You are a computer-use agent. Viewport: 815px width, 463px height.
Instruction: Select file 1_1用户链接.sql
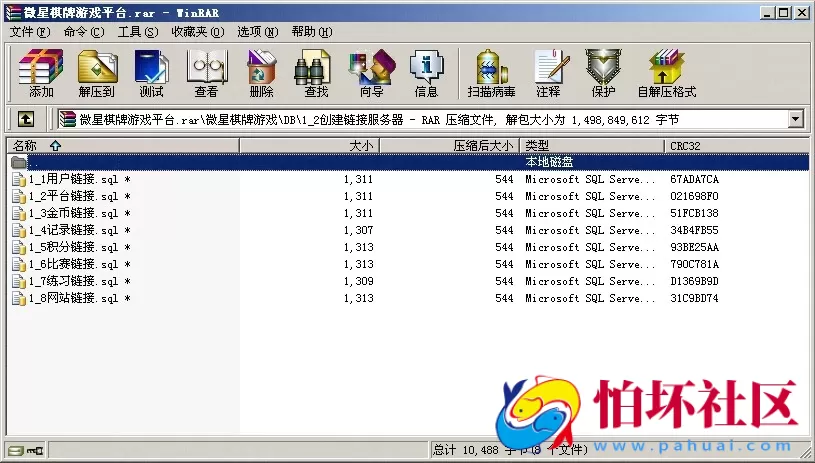pos(72,180)
